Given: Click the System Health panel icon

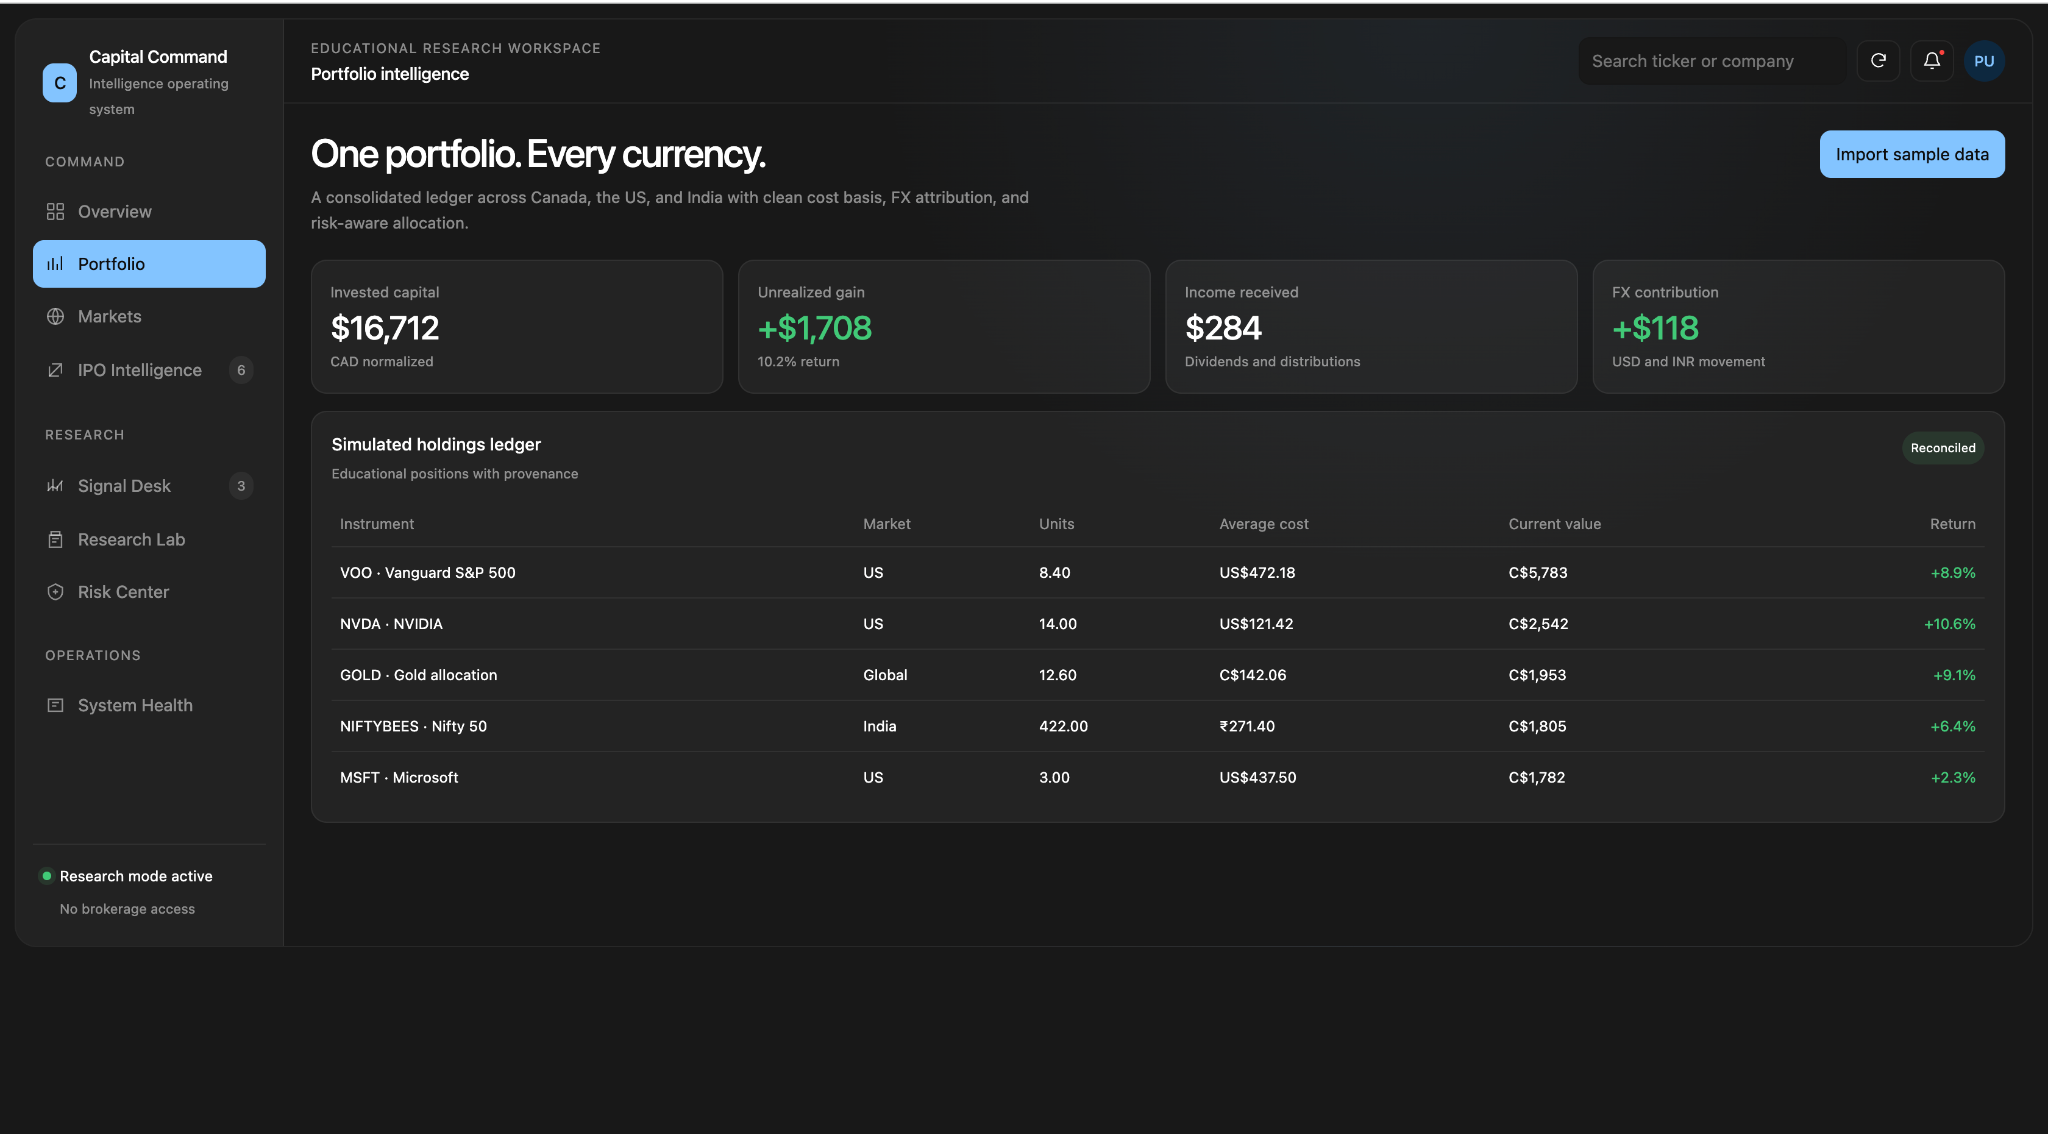Looking at the screenshot, I should coord(55,705).
